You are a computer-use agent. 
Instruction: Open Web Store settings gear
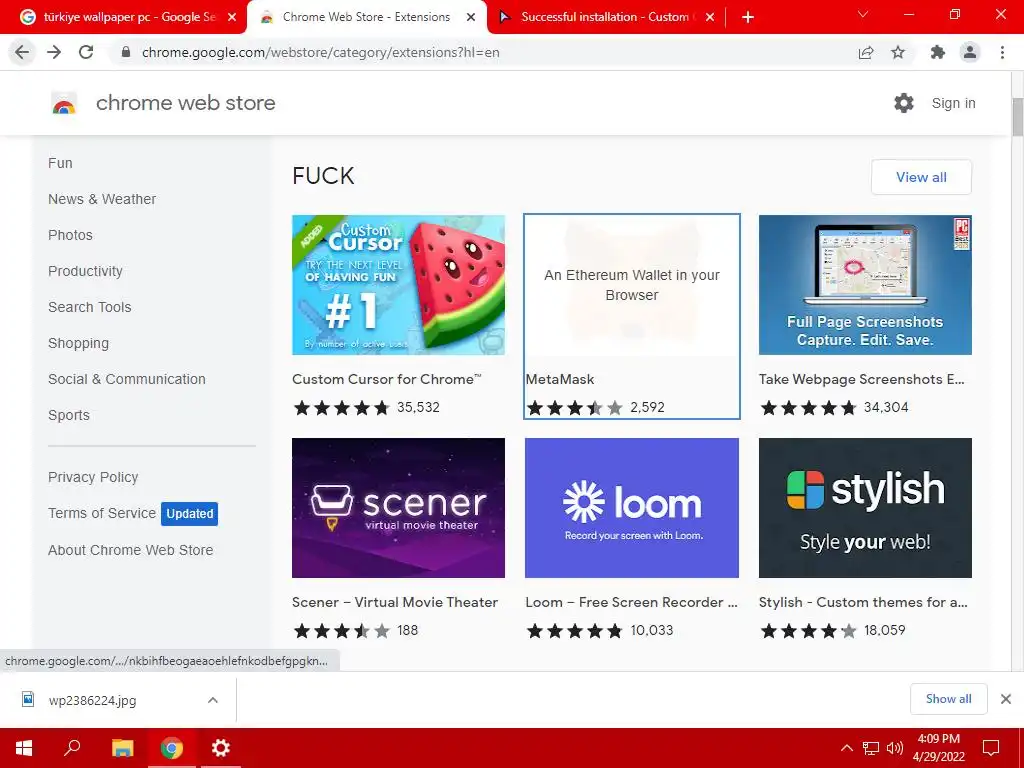904,103
